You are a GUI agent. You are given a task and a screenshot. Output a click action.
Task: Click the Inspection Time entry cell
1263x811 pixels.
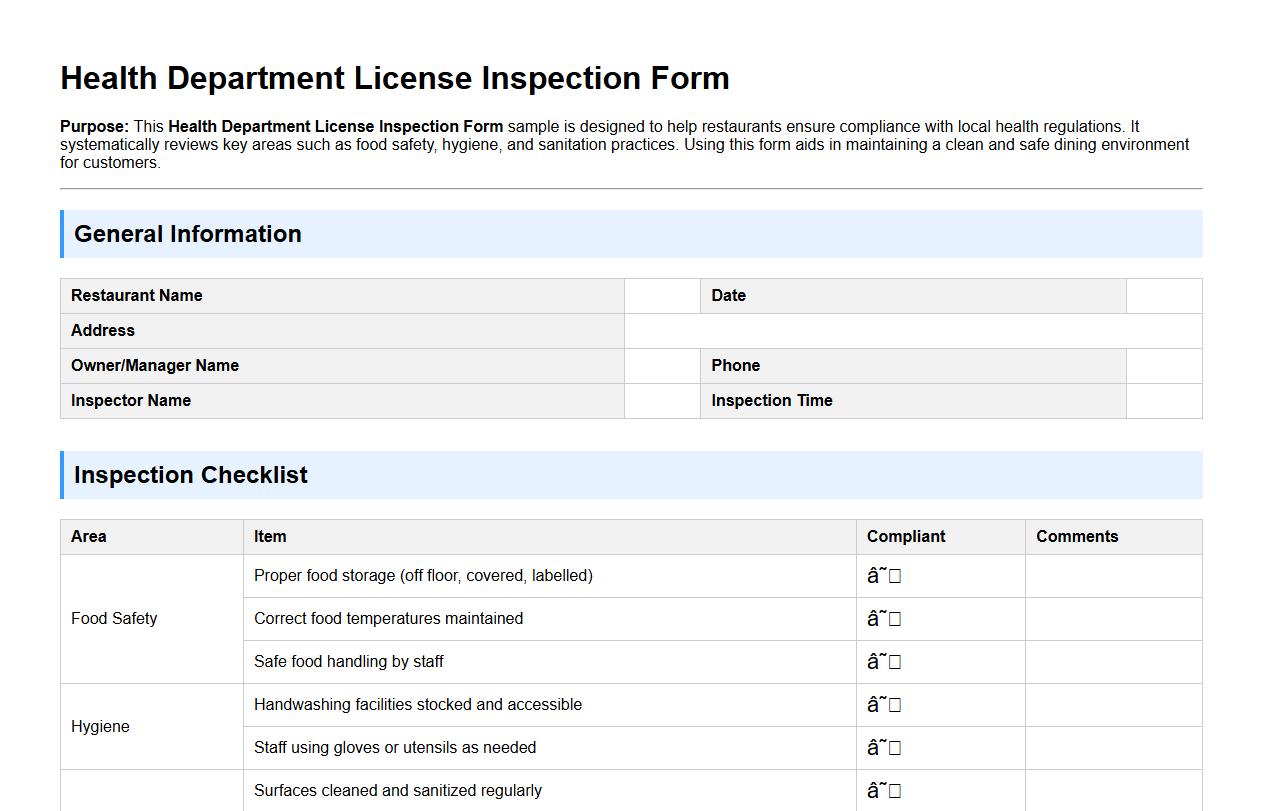point(1163,400)
